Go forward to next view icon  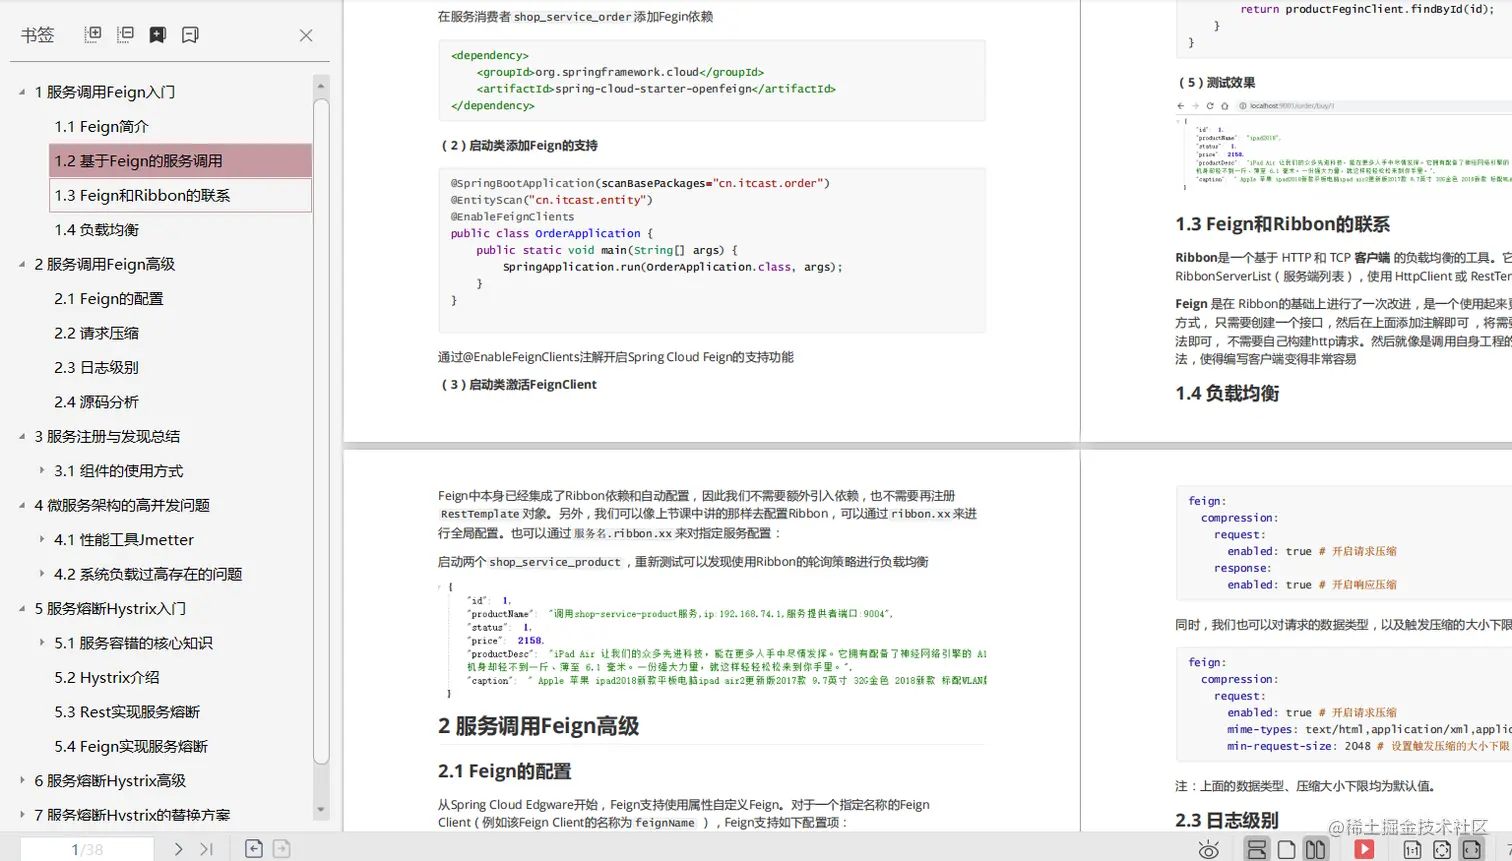click(282, 849)
